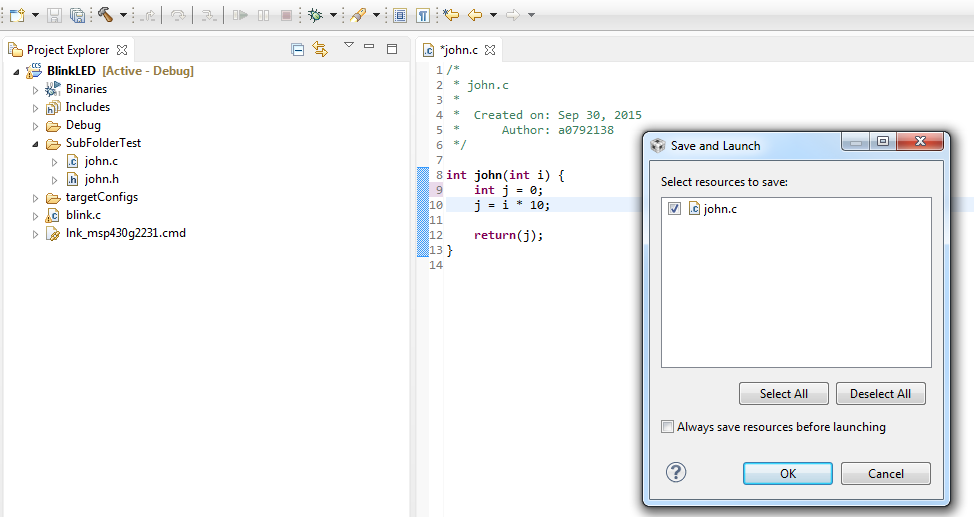Click the flashlight Search toolbar icon
Image resolution: width=974 pixels, height=517 pixels.
pos(358,15)
